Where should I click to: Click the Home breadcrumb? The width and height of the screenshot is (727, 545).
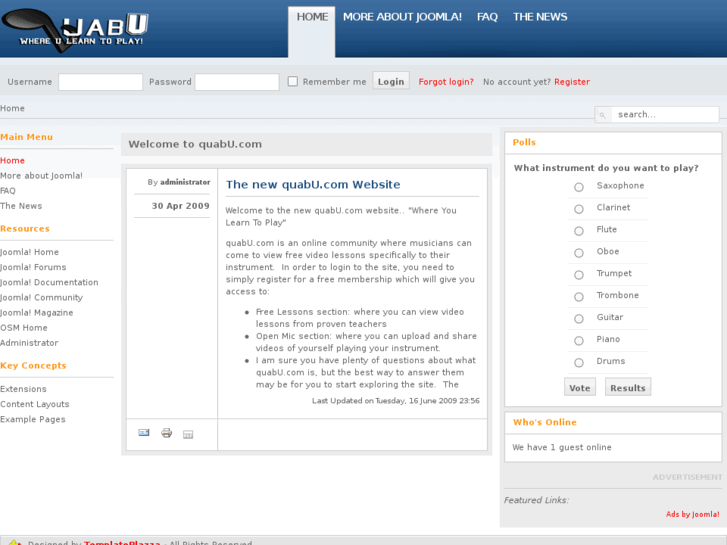13,109
